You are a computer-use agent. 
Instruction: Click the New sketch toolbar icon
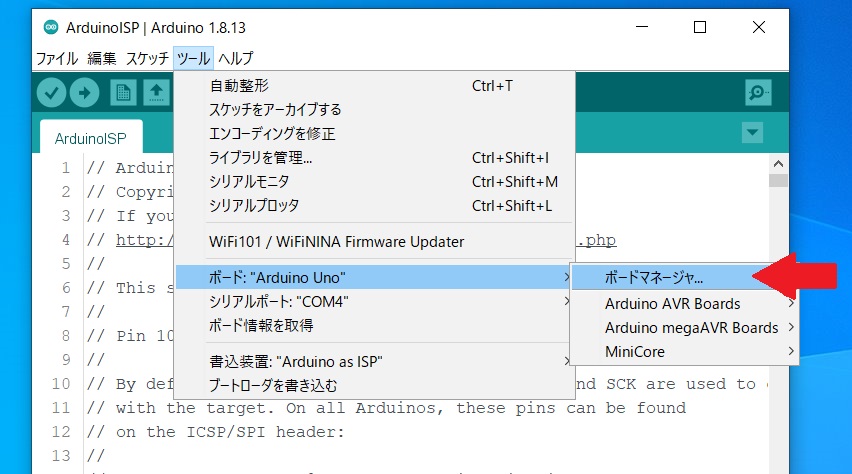click(x=123, y=92)
